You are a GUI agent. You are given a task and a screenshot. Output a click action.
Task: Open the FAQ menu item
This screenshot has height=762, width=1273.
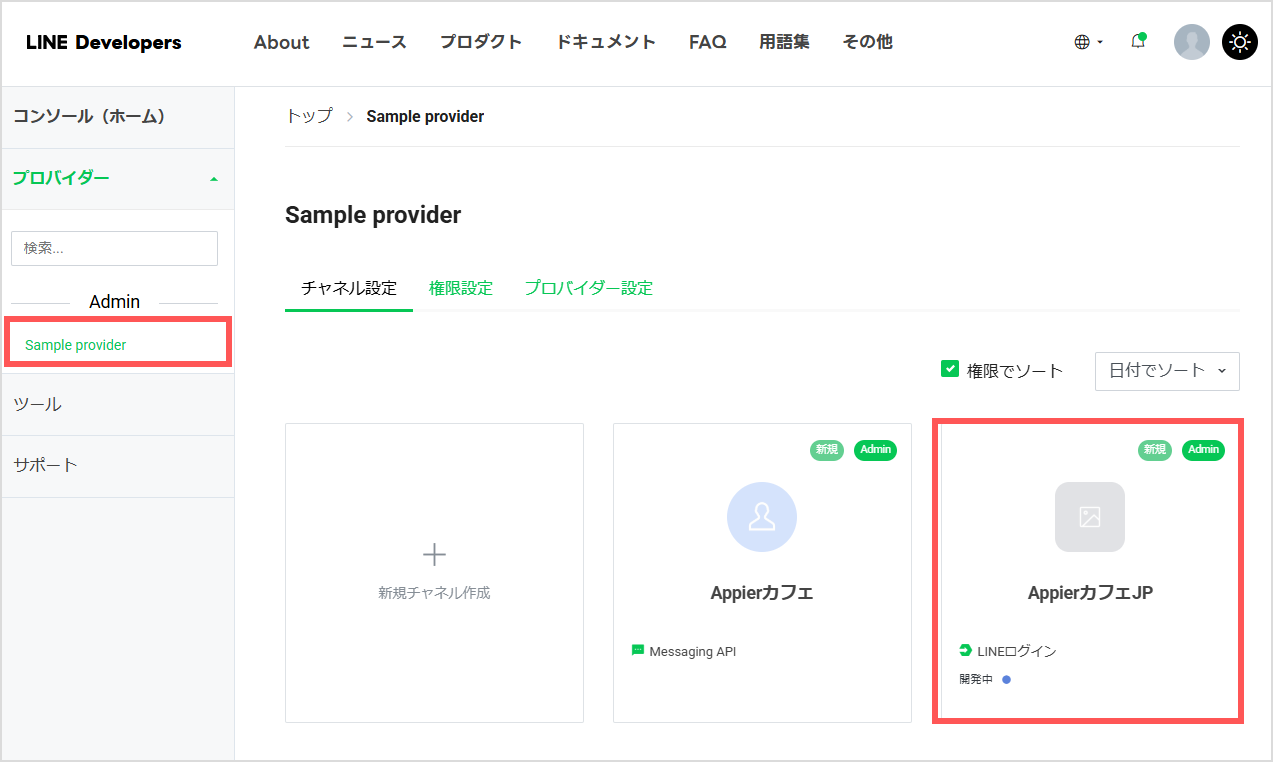click(x=708, y=42)
